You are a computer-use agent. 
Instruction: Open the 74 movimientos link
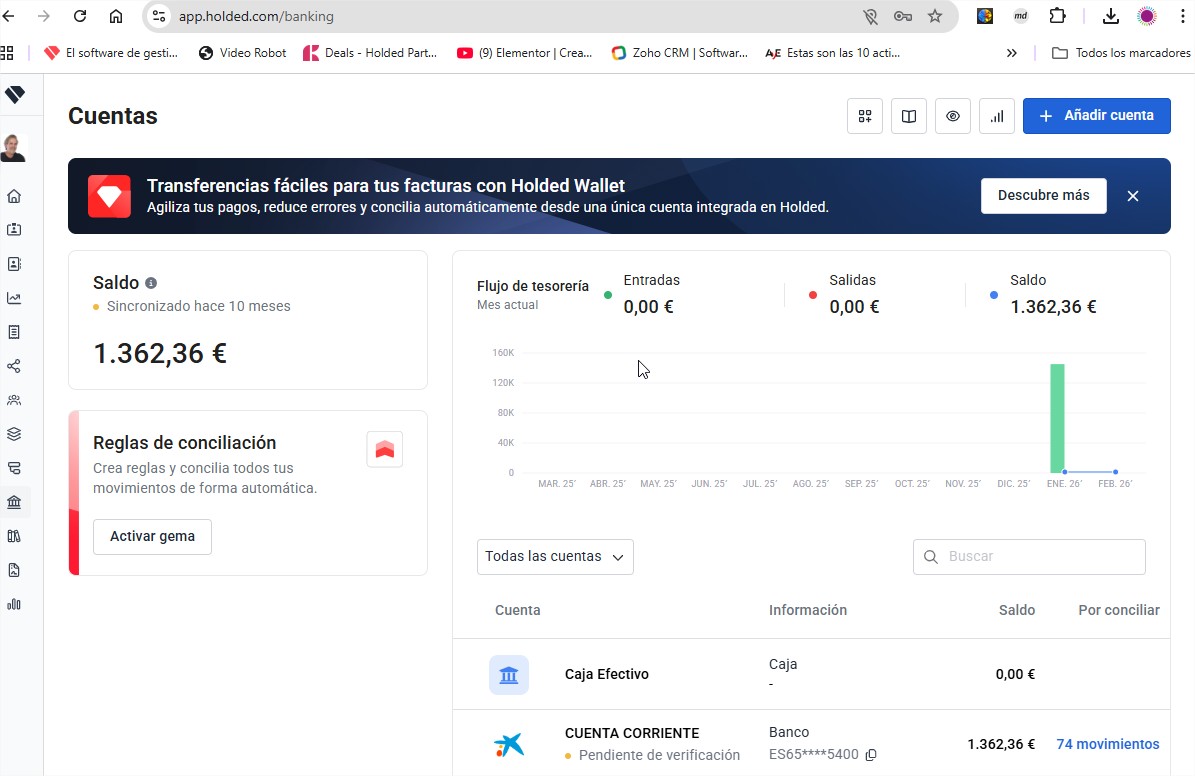click(x=1107, y=744)
